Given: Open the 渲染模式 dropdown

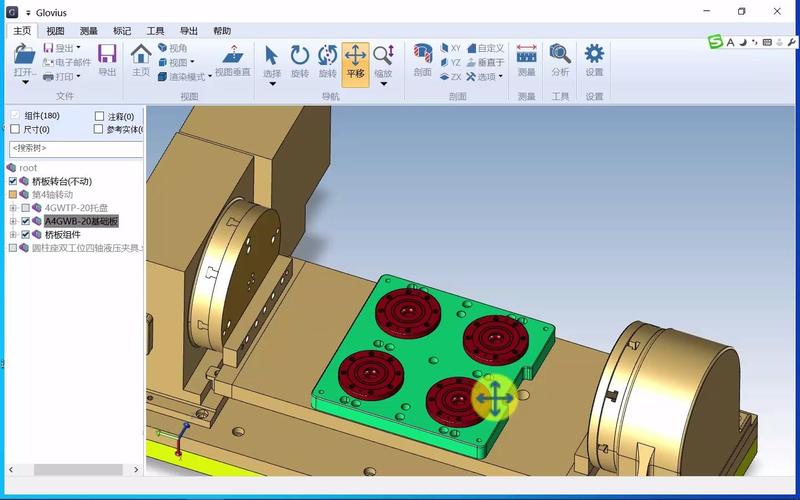Looking at the screenshot, I should pos(185,77).
